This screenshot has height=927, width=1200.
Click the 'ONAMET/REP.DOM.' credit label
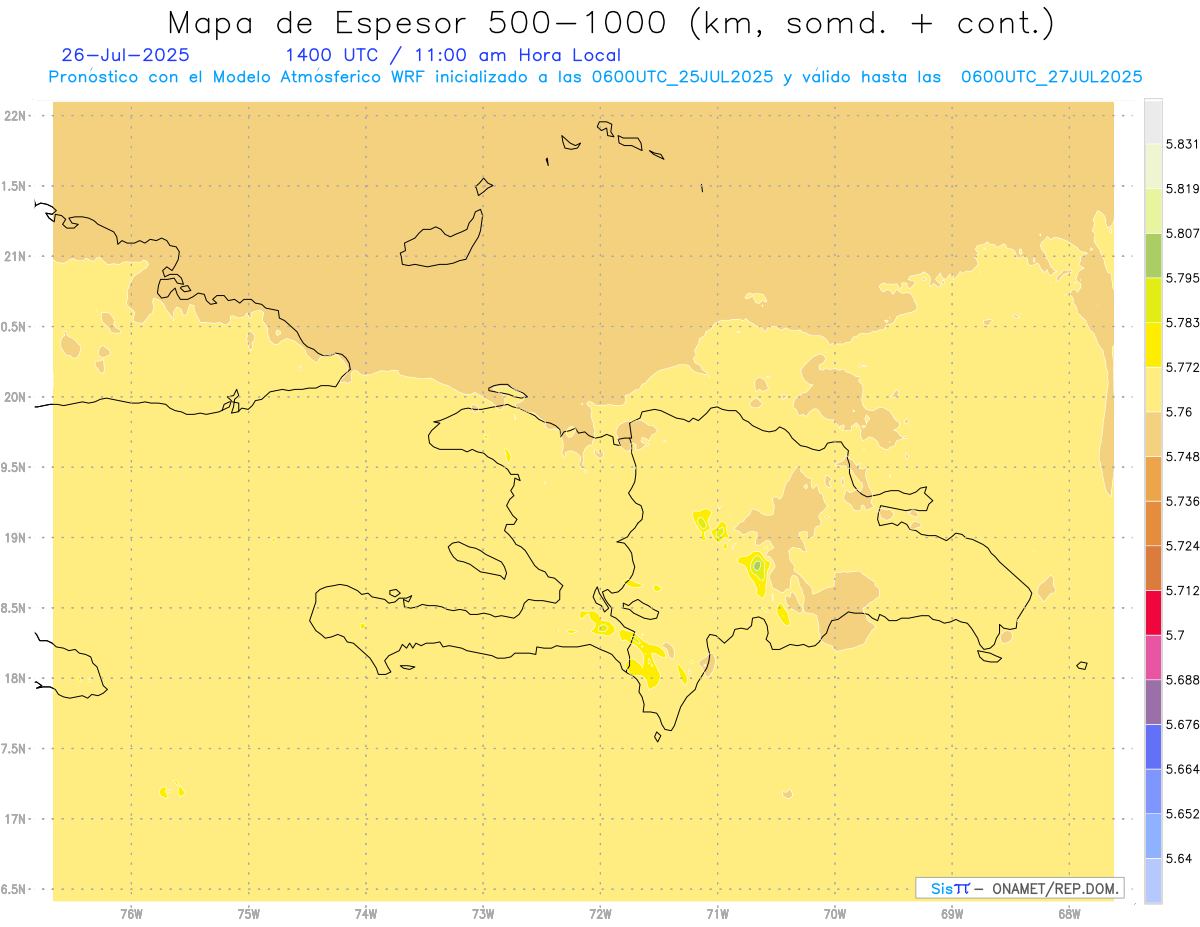point(1057,888)
